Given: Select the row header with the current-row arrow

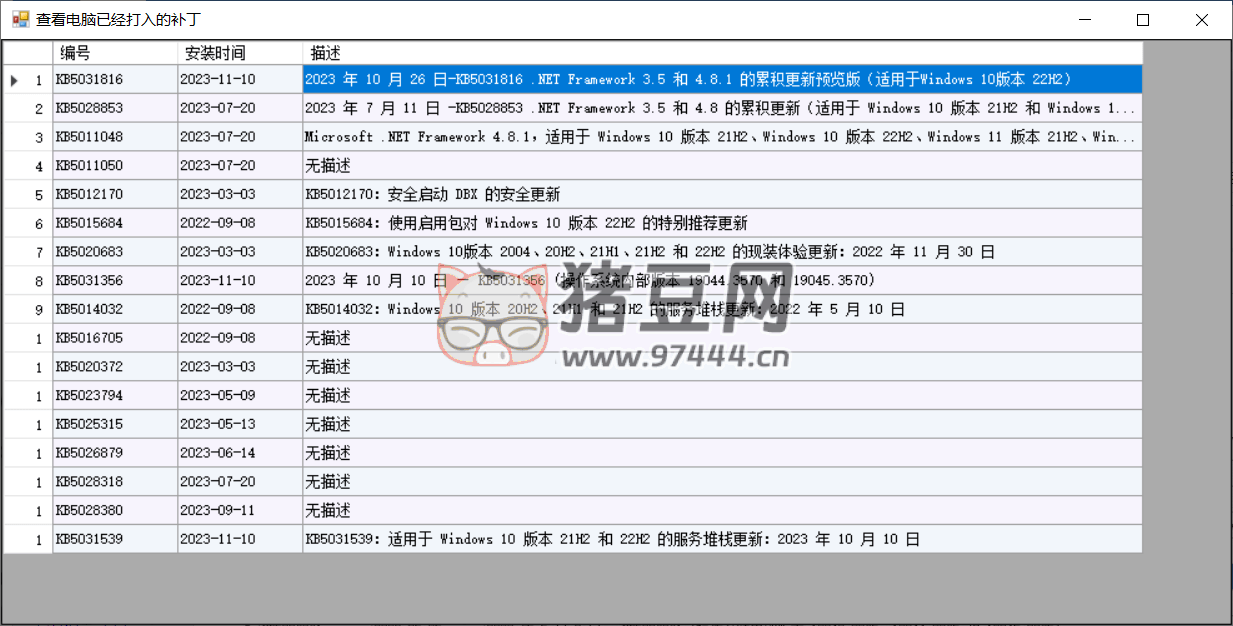Looking at the screenshot, I should pyautogui.click(x=28, y=80).
